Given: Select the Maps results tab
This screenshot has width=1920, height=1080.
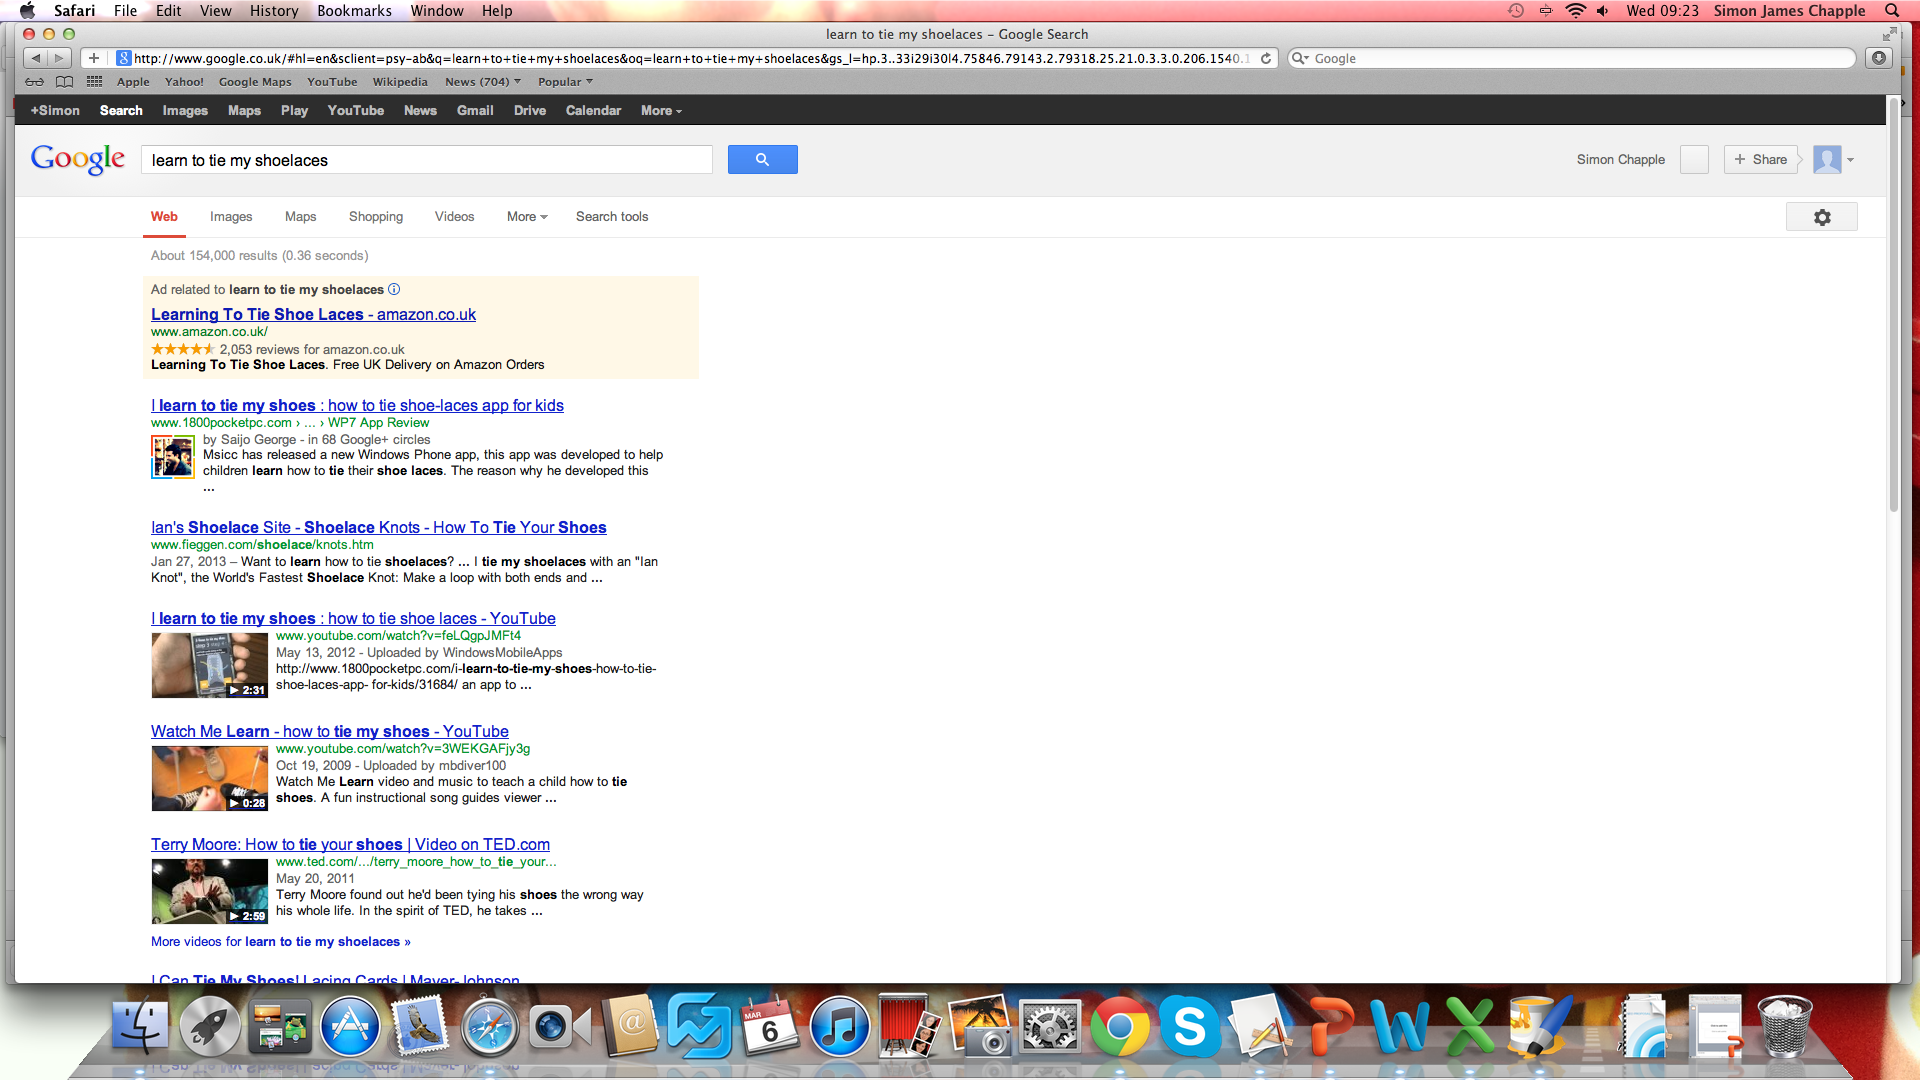Looking at the screenshot, I should tap(300, 216).
